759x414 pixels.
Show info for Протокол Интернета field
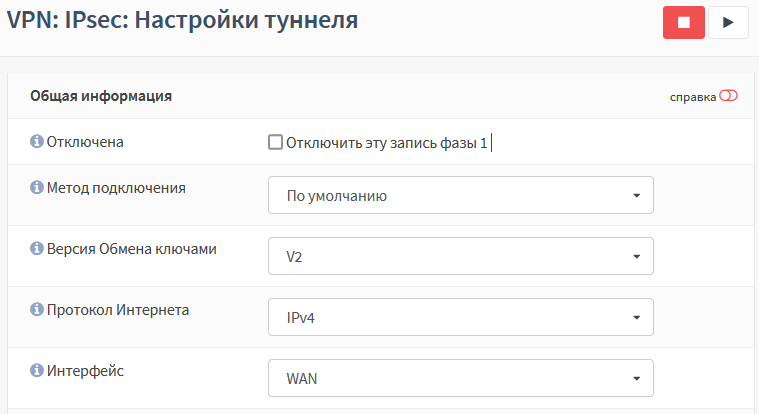coord(37,309)
